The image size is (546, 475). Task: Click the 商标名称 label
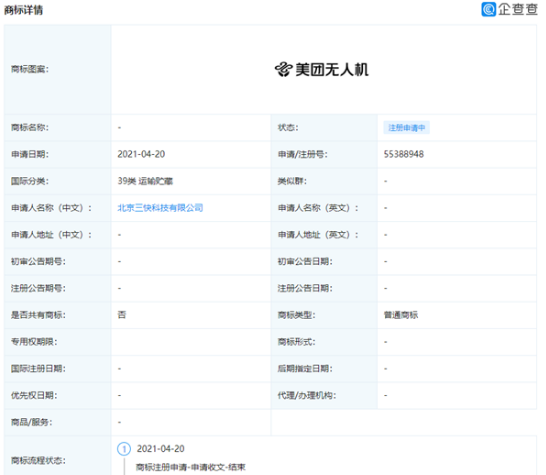coord(30,127)
